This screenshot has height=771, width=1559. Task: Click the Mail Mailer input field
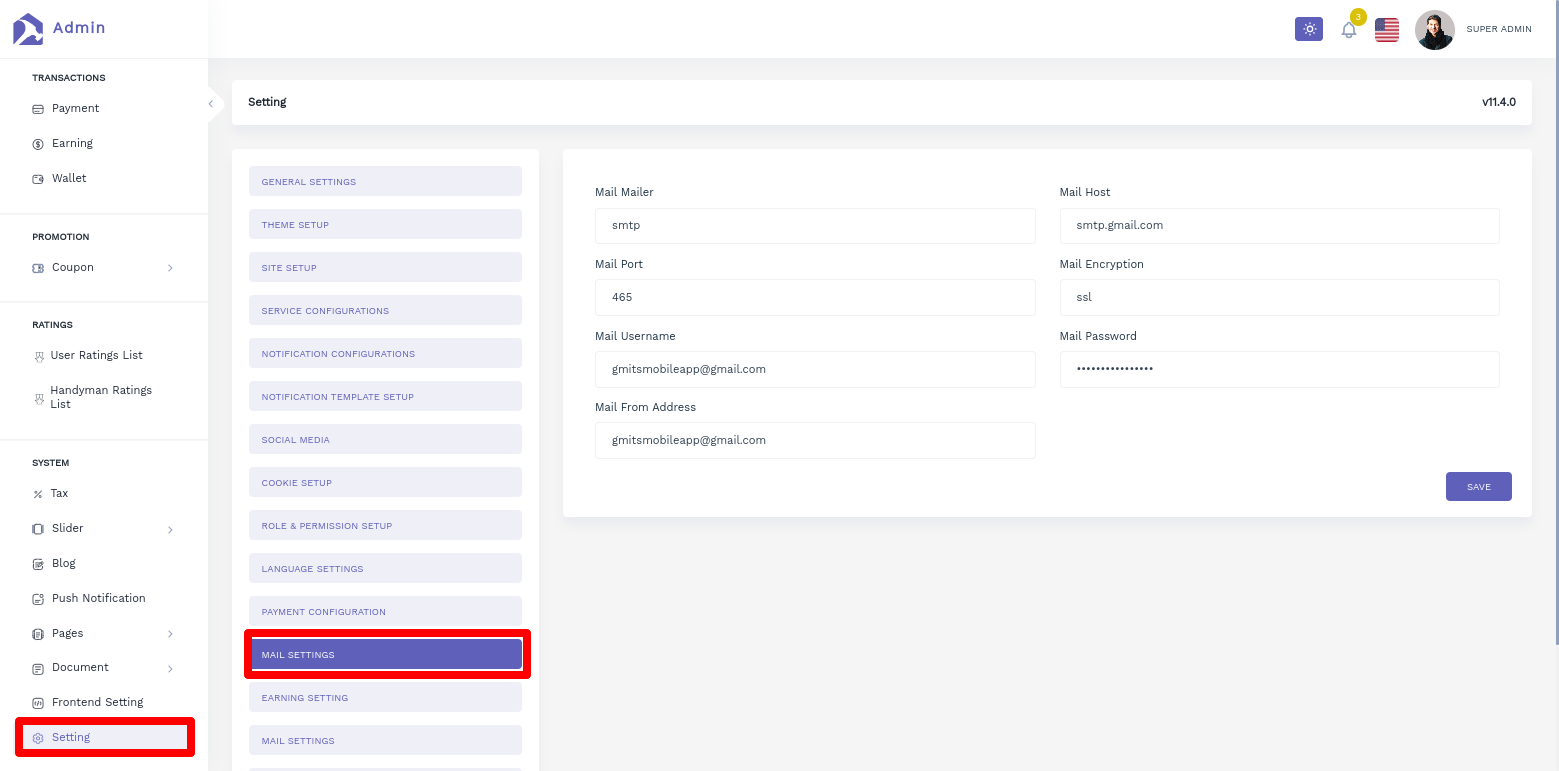(815, 226)
